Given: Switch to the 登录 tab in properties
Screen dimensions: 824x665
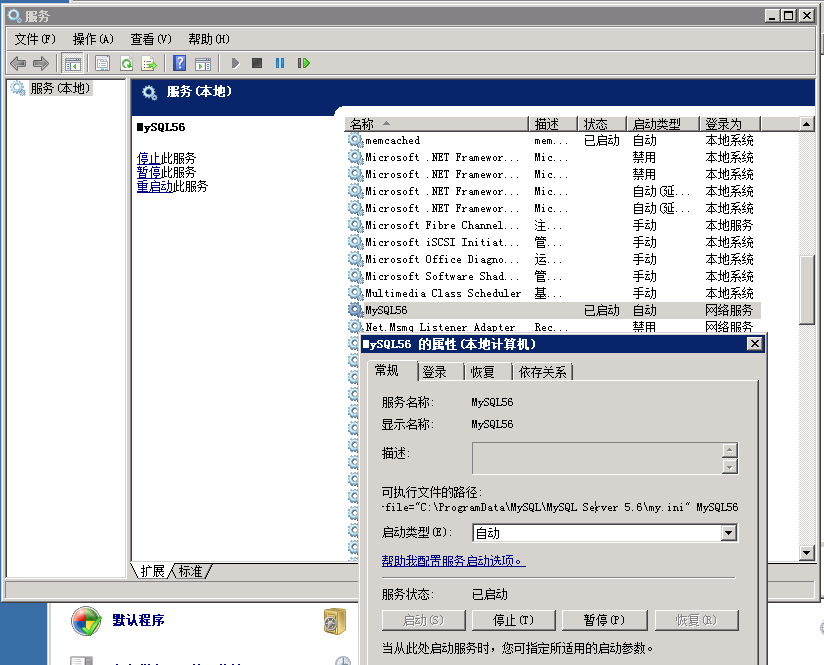Looking at the screenshot, I should click(x=440, y=372).
